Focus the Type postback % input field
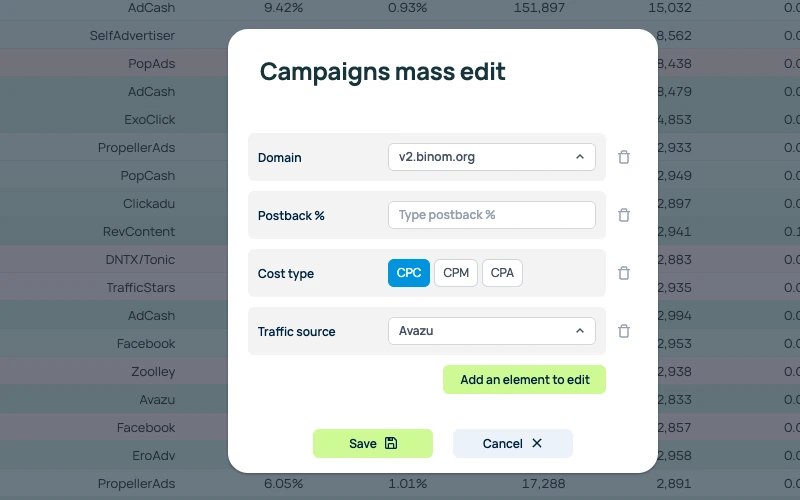This screenshot has width=800, height=500. 491,215
